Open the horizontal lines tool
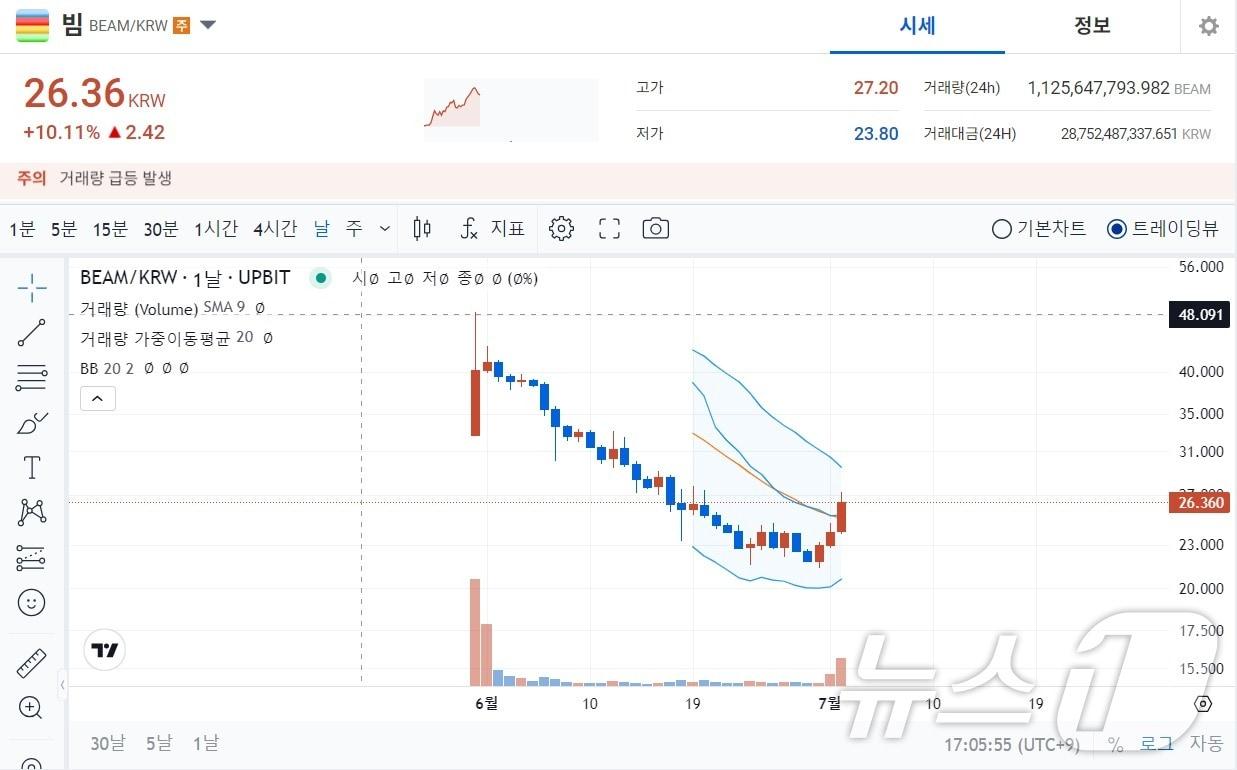This screenshot has height=770, width=1237. click(31, 378)
